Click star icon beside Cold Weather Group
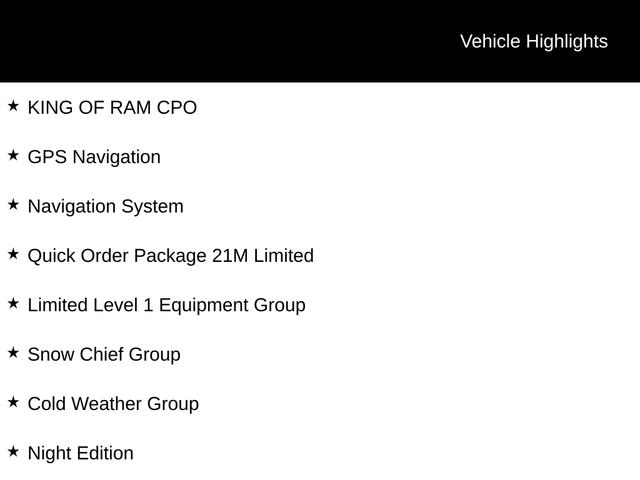640x480 pixels. [13, 402]
